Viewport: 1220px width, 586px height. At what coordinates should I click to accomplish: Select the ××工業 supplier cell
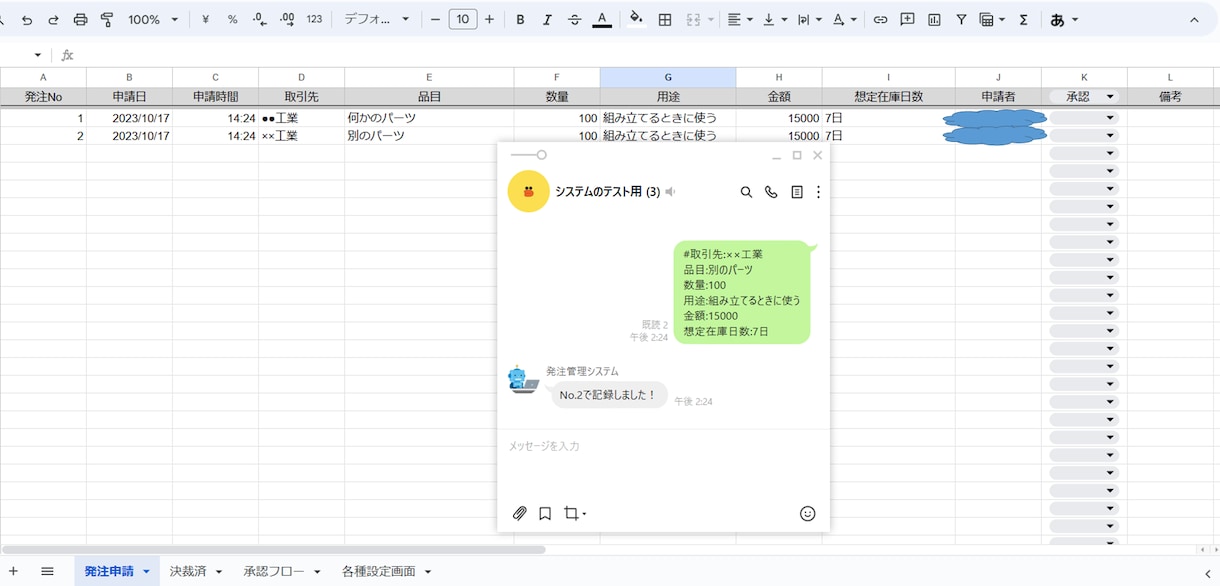coord(301,136)
